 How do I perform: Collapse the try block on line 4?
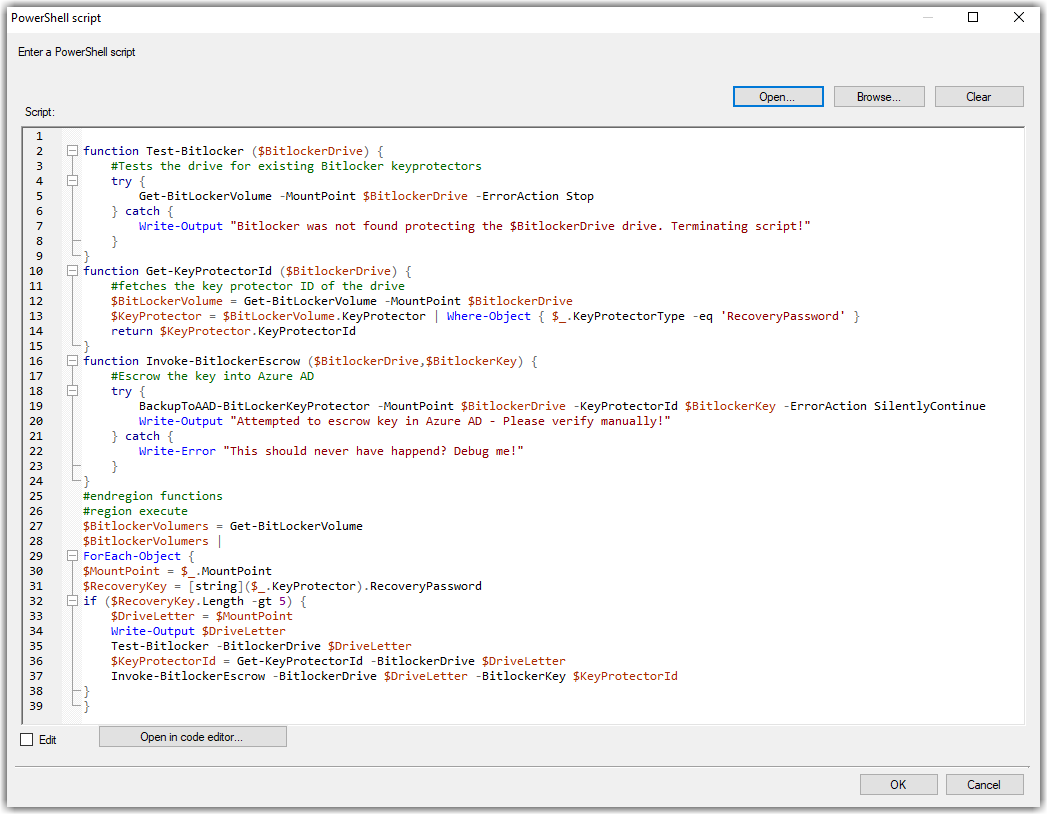point(72,181)
